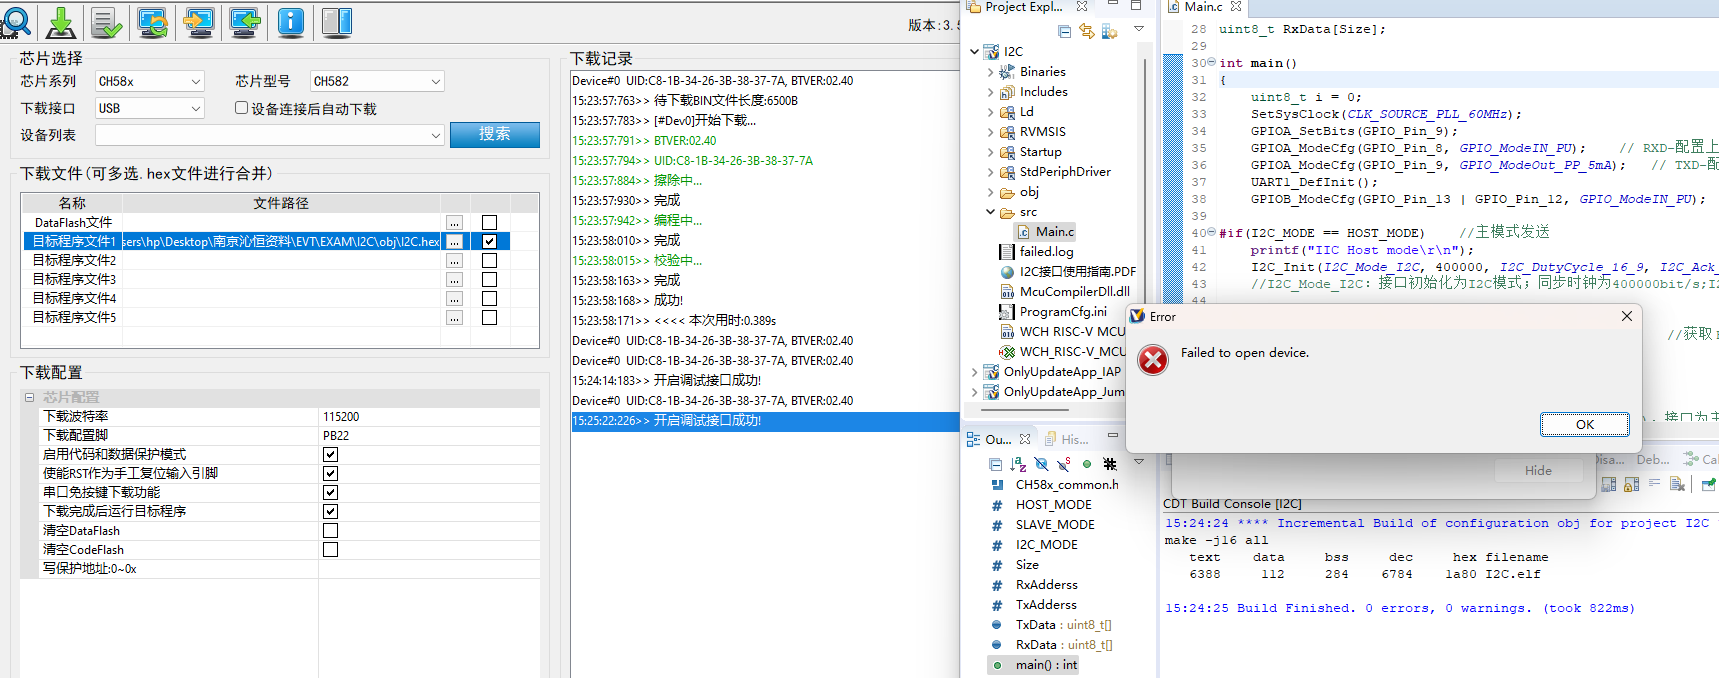
Task: Click the green download arrow toolbar icon
Action: click(61, 21)
